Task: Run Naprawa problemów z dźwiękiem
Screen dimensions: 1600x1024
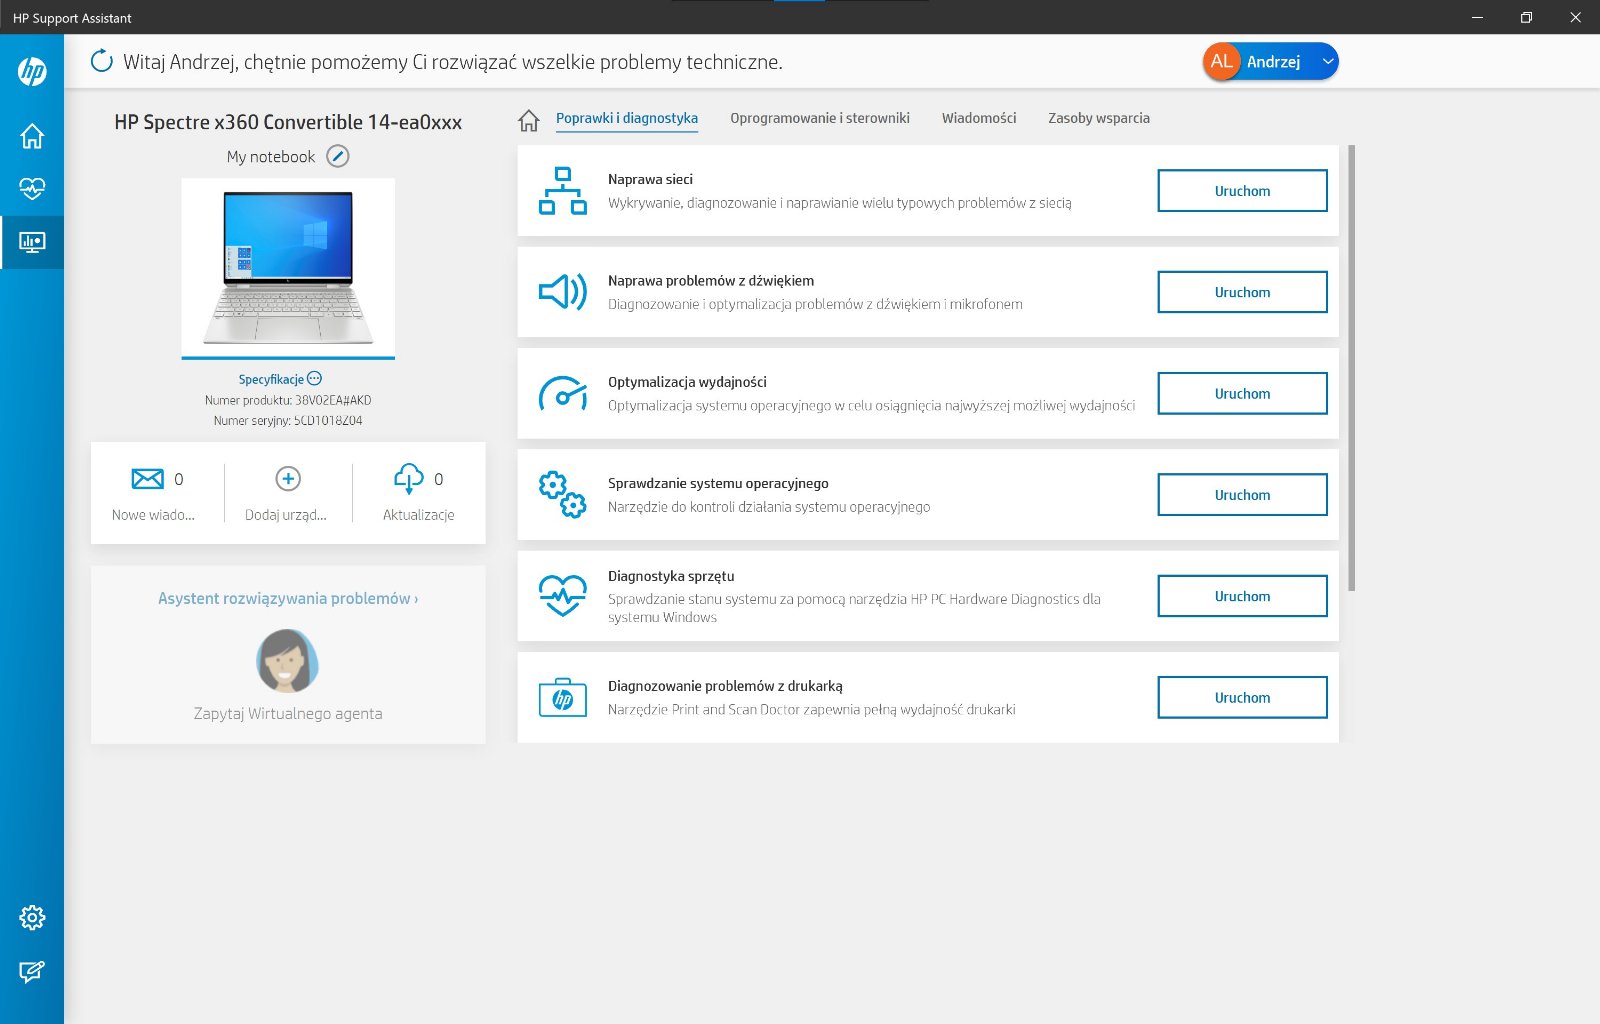Action: (x=1242, y=292)
